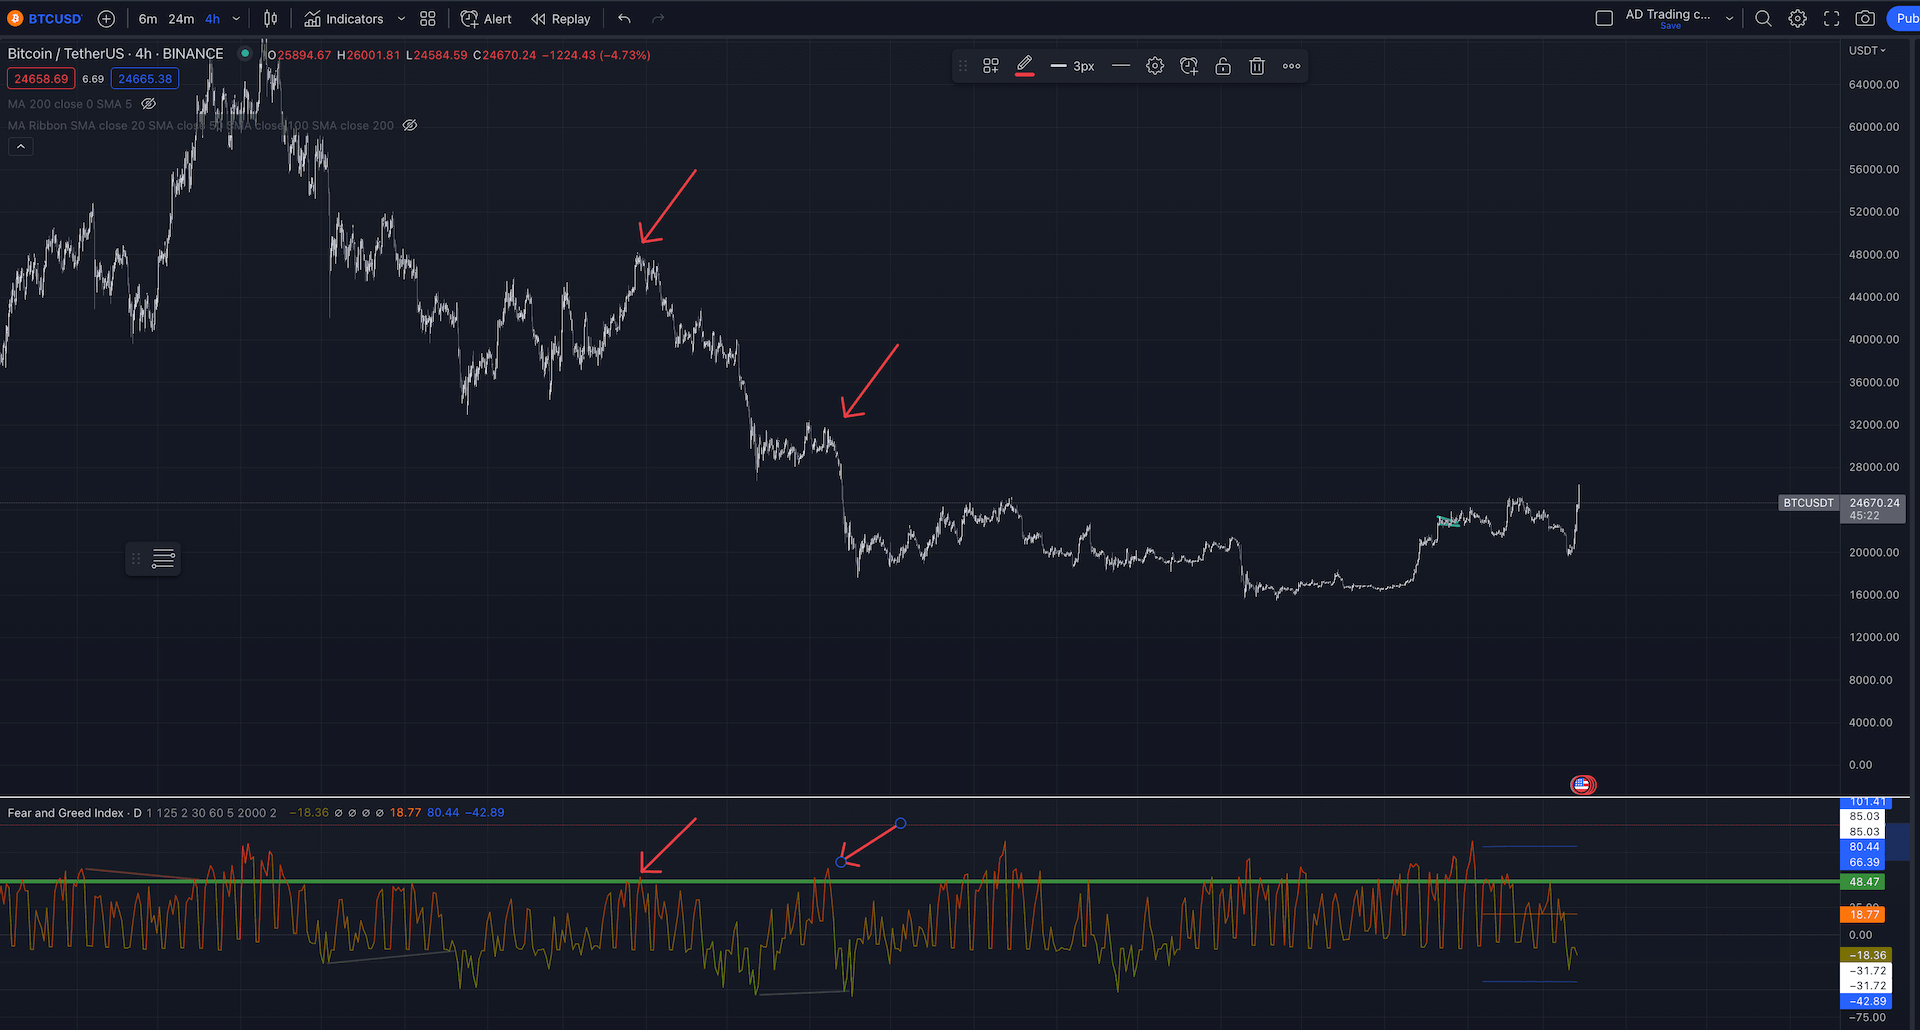The width and height of the screenshot is (1920, 1030).
Task: Open the USDT currency dropdown on price axis
Action: 1866,51
